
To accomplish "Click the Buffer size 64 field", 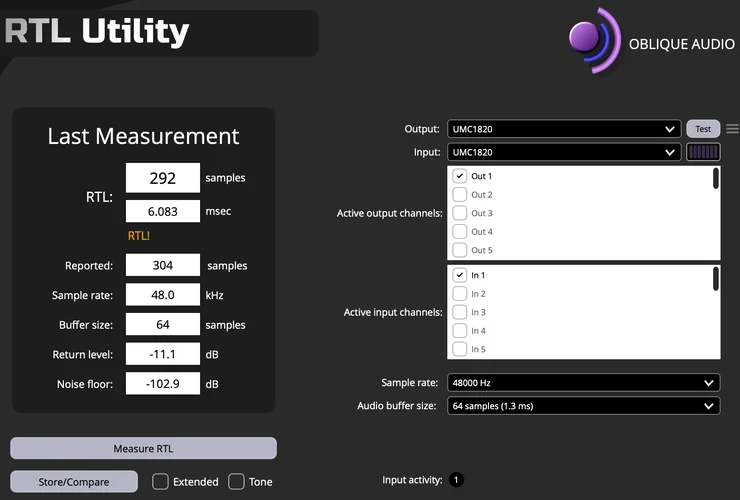I will [163, 324].
